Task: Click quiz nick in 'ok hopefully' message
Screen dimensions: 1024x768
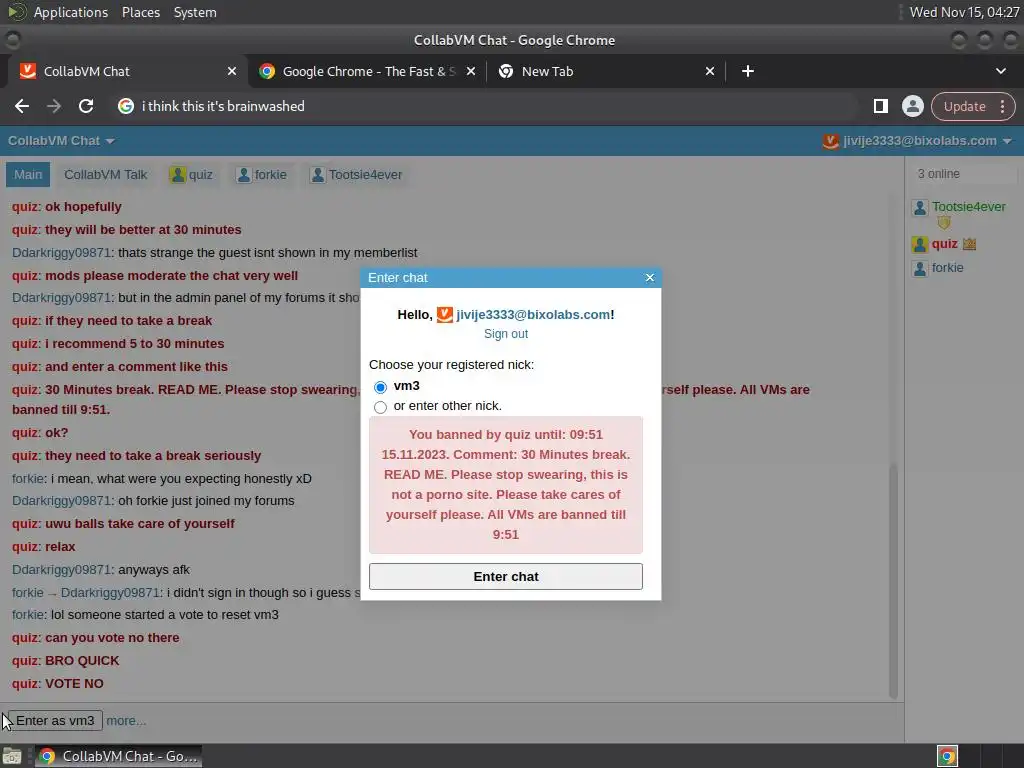Action: point(25,207)
